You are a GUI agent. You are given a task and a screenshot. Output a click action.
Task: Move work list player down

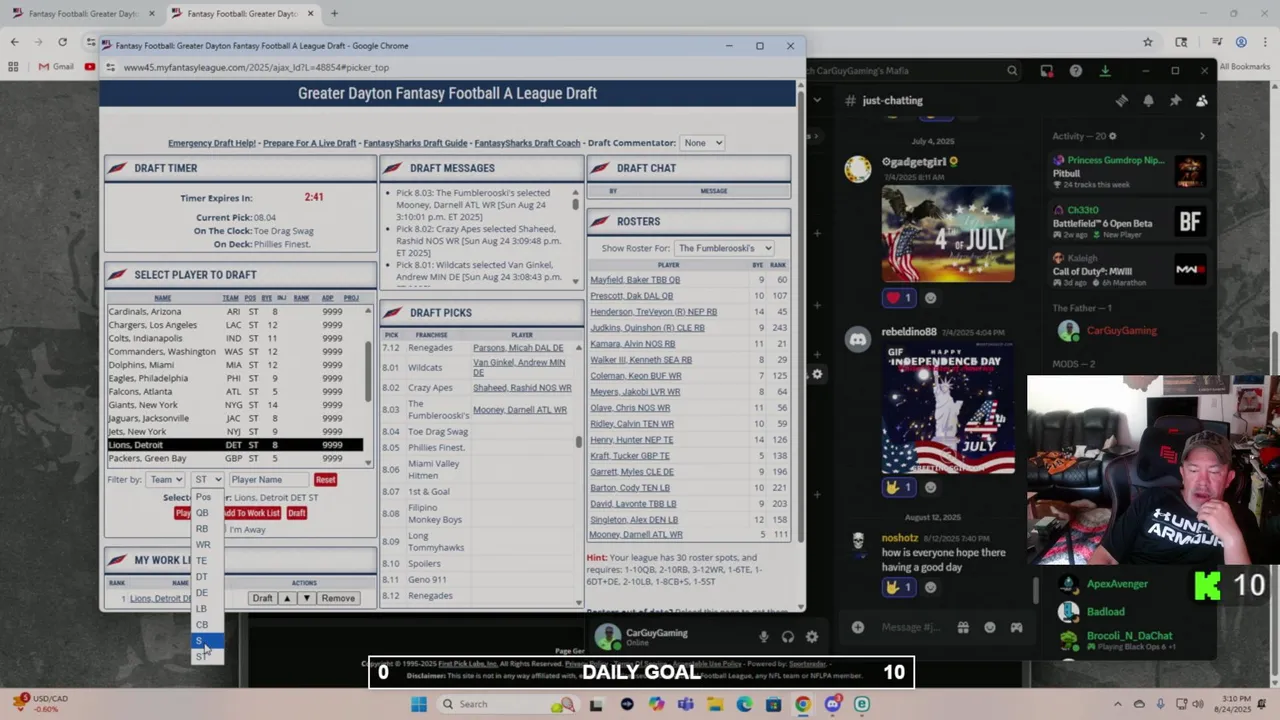pos(307,598)
